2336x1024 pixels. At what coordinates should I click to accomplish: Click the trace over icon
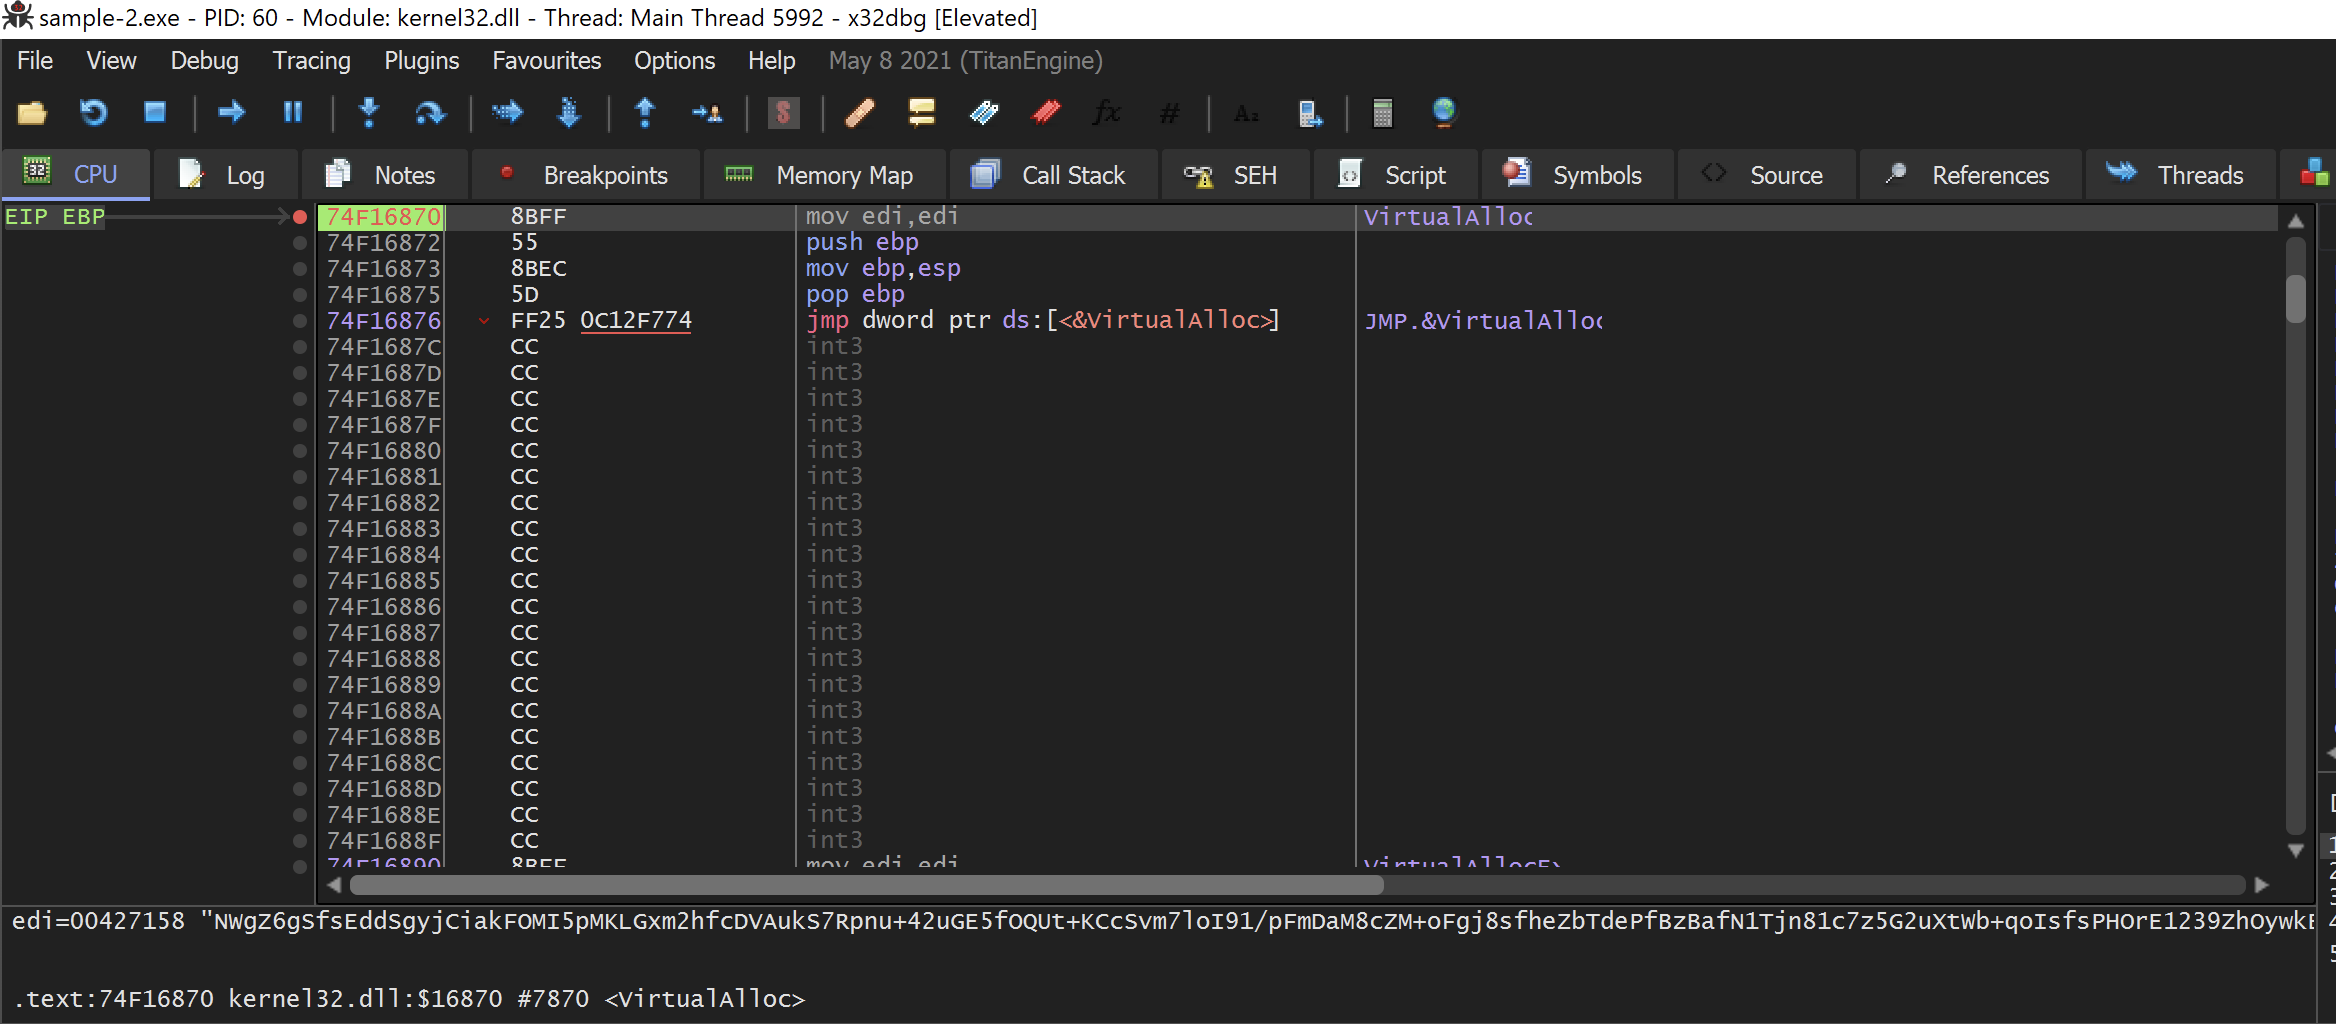pyautogui.click(x=568, y=113)
